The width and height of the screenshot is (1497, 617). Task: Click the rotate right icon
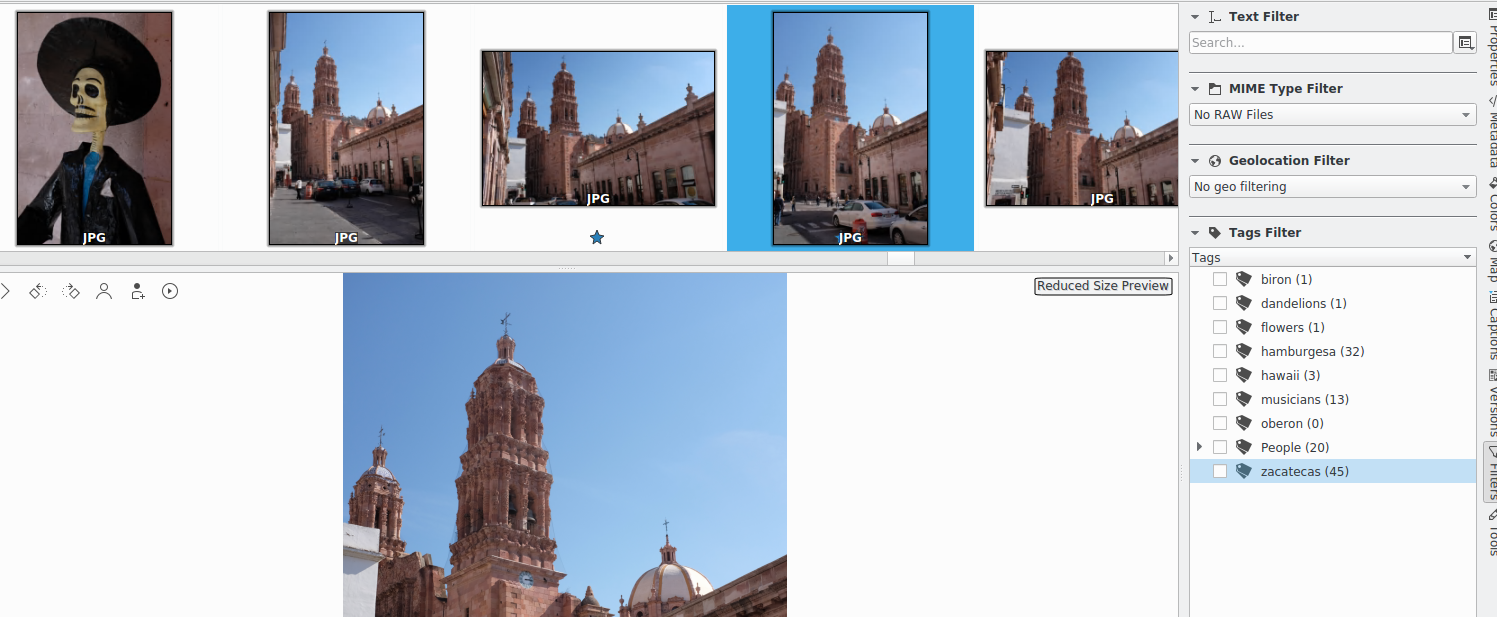coord(71,291)
